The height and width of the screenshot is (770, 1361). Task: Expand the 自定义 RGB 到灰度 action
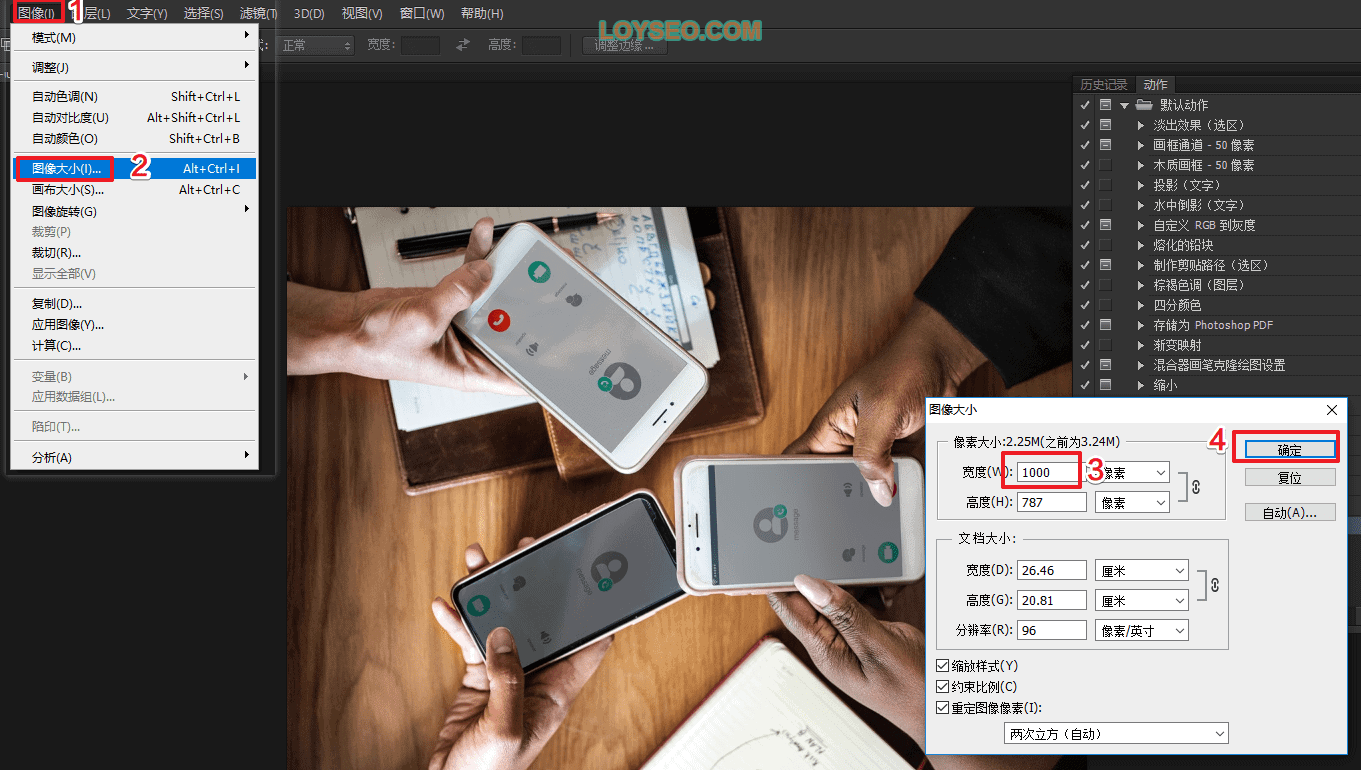point(1141,225)
